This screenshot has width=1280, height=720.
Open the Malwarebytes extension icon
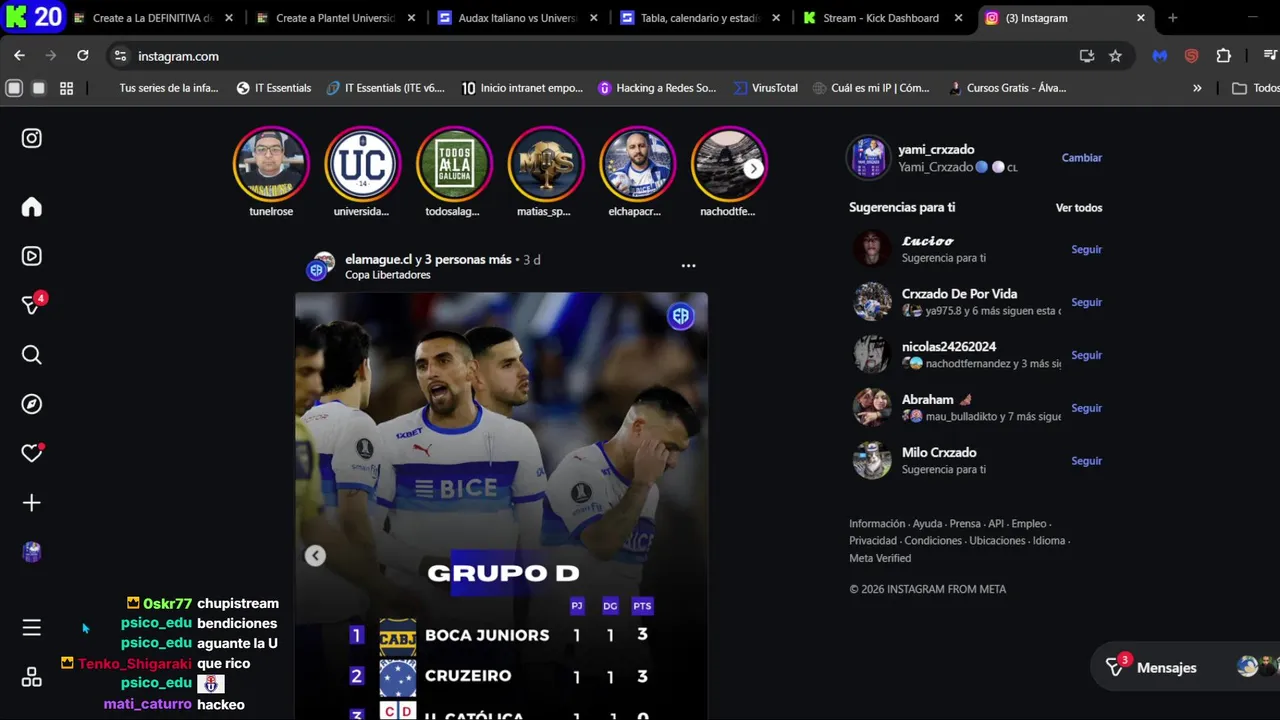pos(1160,56)
